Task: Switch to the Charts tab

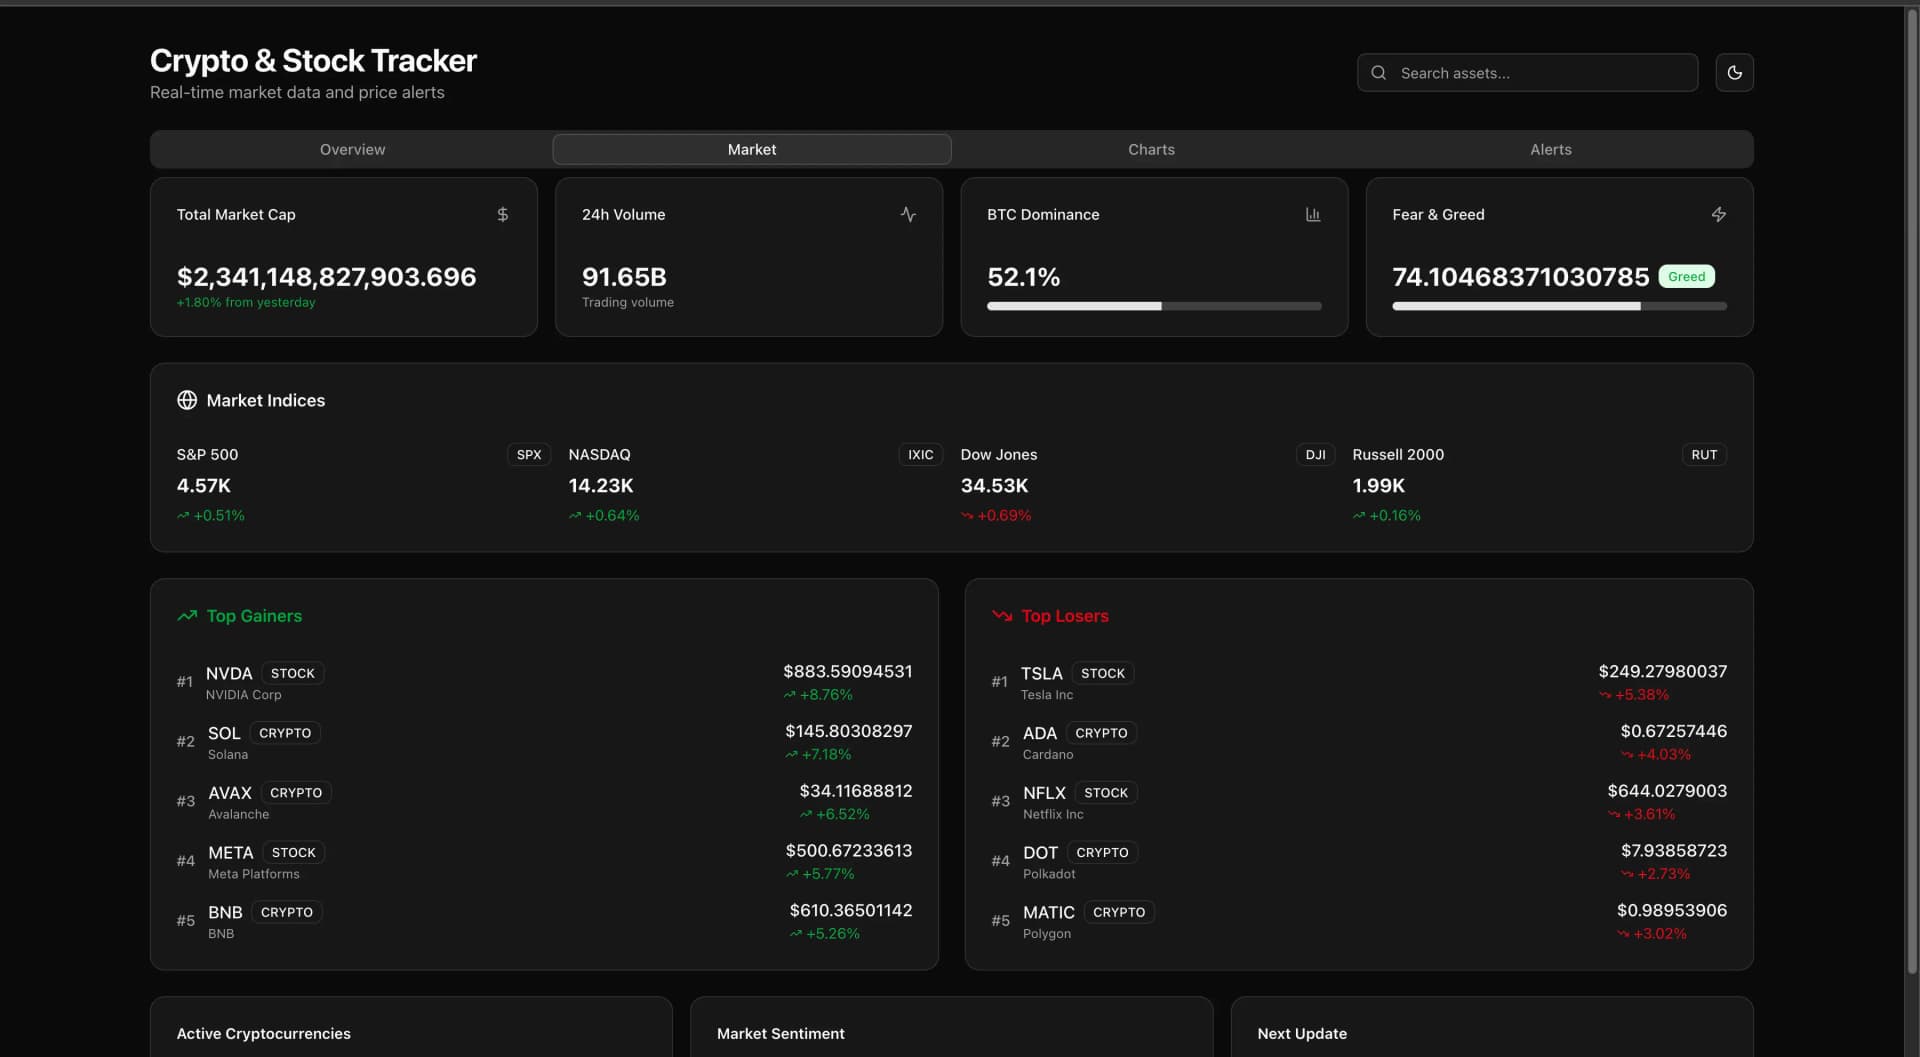Action: 1151,149
